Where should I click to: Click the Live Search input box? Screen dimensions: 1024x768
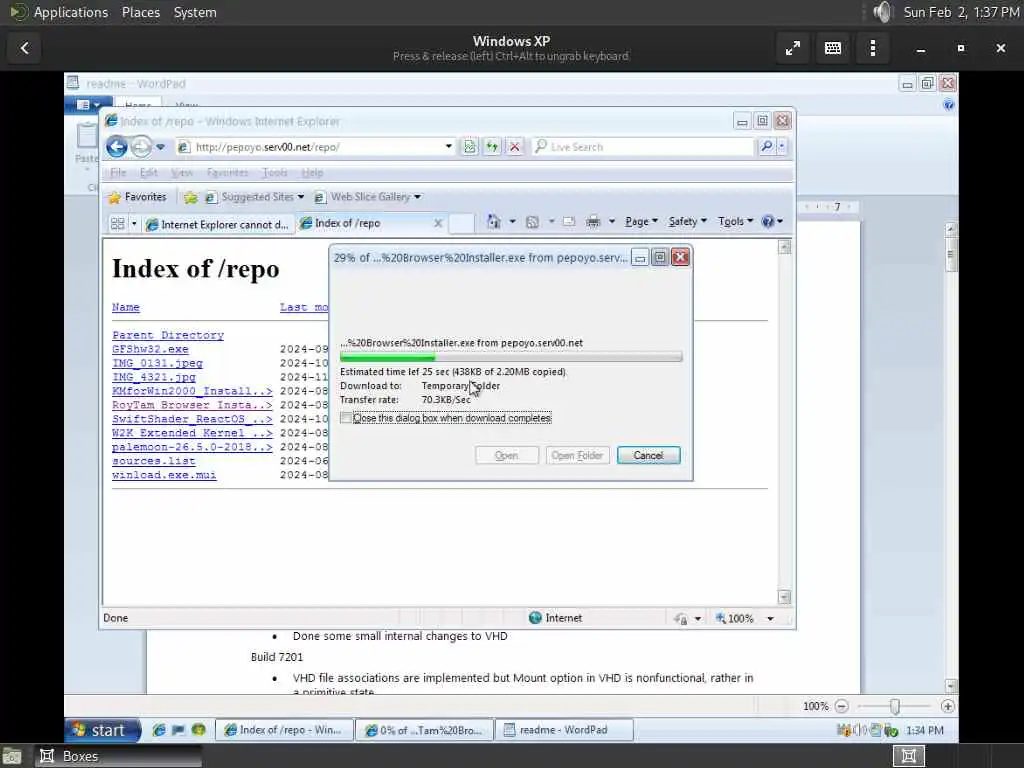pos(643,147)
